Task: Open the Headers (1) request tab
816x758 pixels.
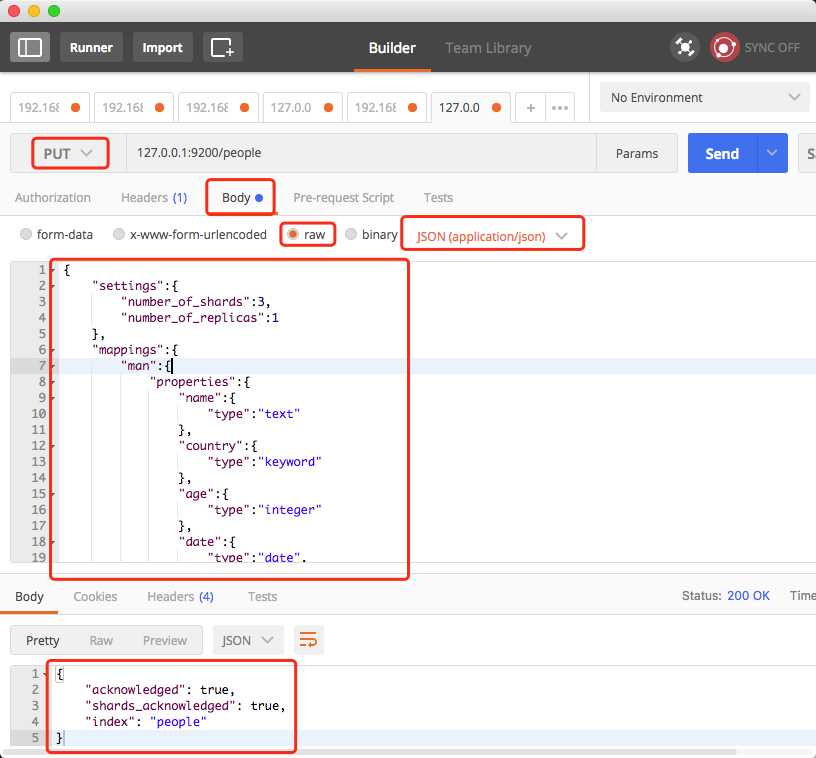Action: (x=154, y=198)
